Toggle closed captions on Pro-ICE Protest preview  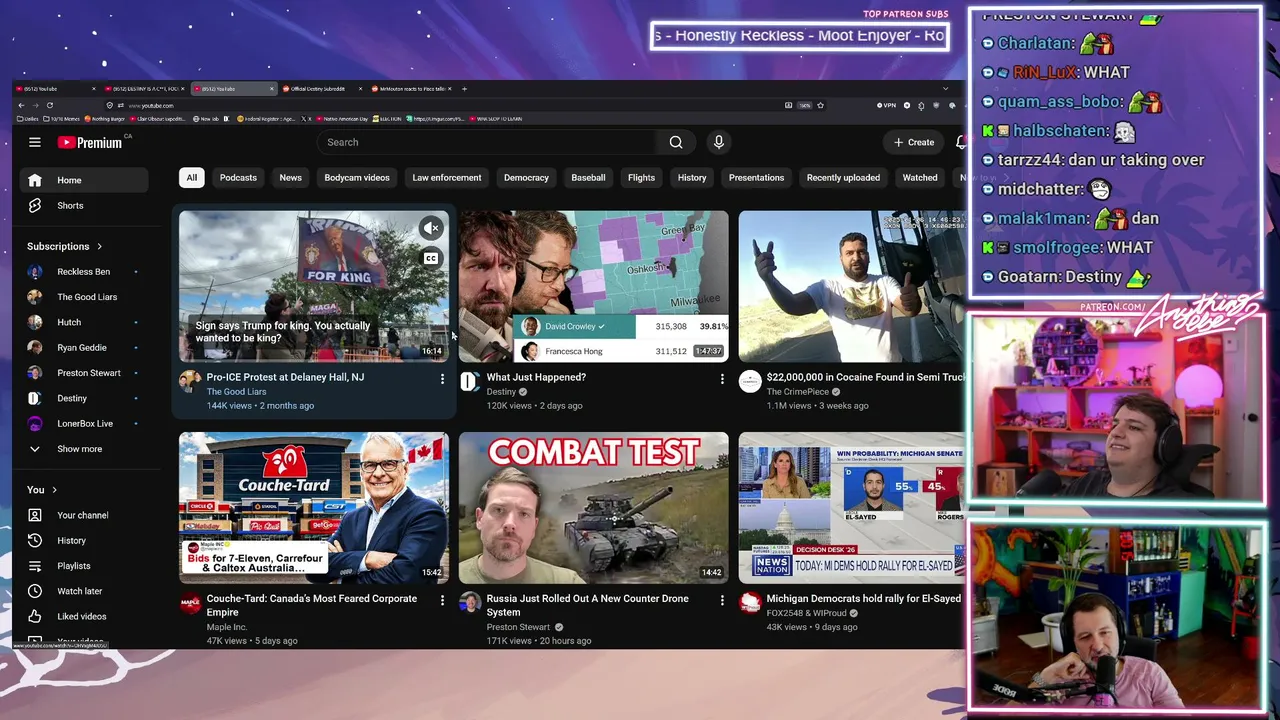click(431, 258)
